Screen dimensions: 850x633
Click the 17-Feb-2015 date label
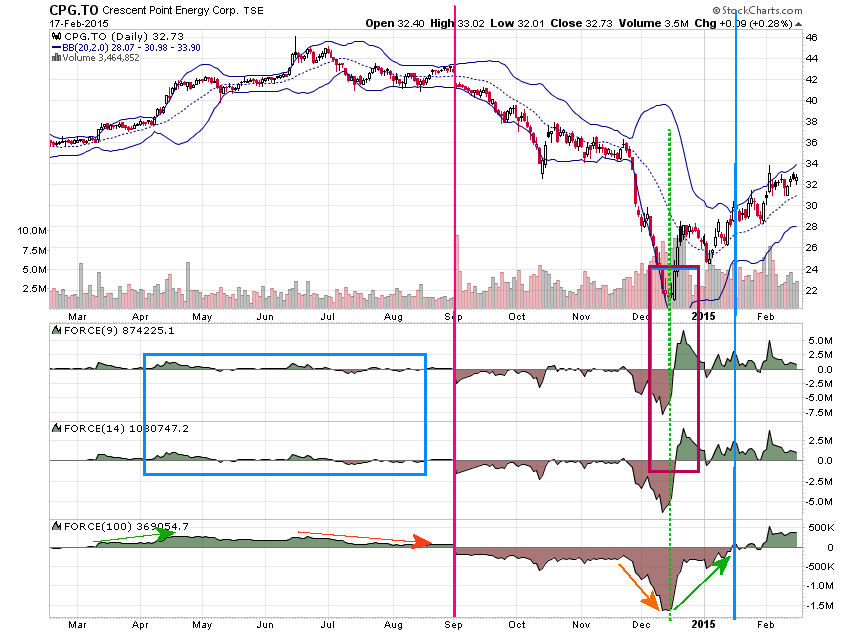[x=79, y=24]
